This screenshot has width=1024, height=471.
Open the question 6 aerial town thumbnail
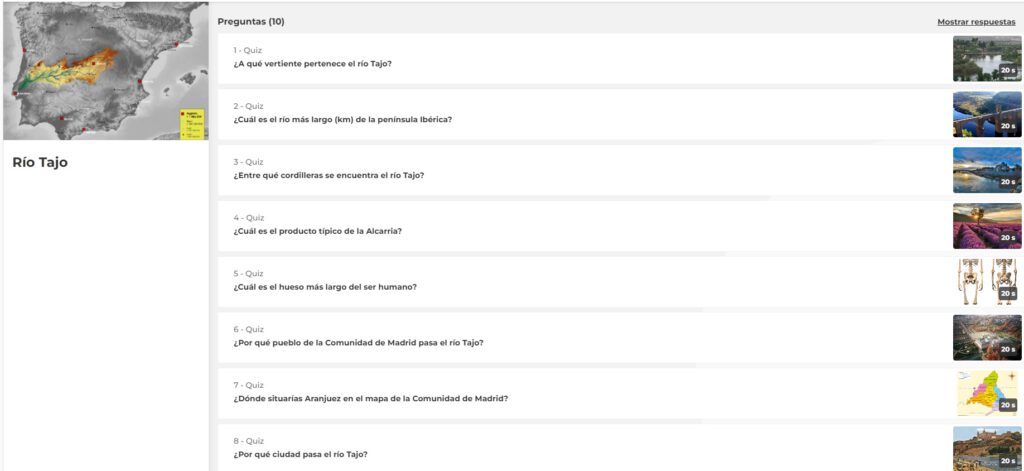[986, 338]
